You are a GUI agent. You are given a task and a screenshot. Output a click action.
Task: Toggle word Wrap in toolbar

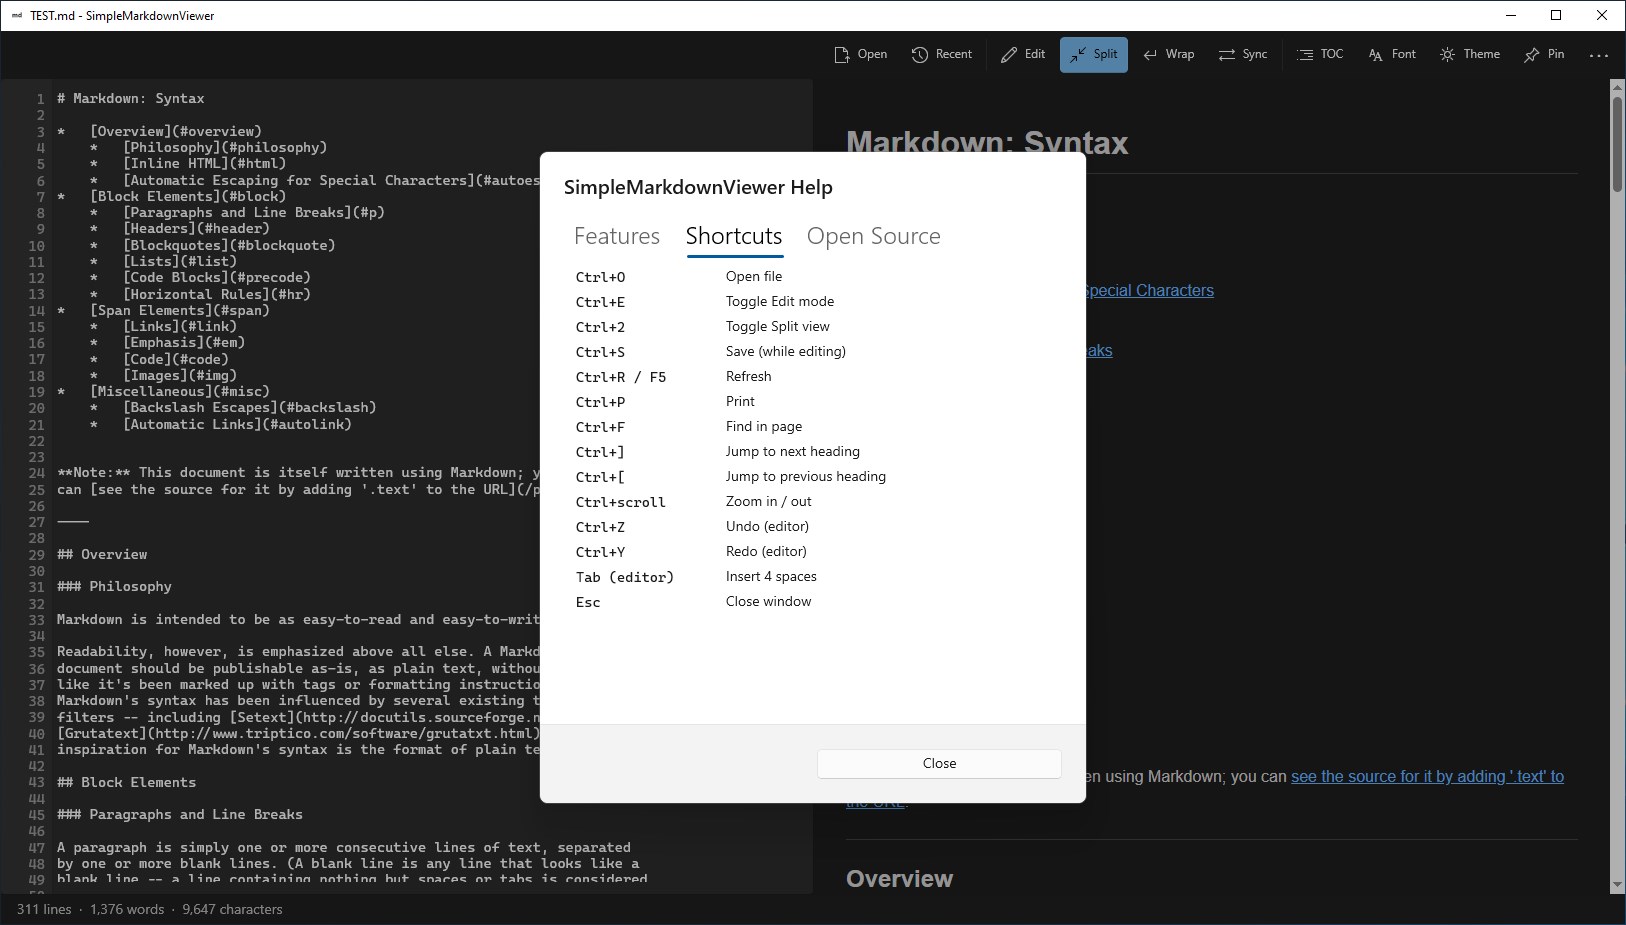tap(1169, 54)
